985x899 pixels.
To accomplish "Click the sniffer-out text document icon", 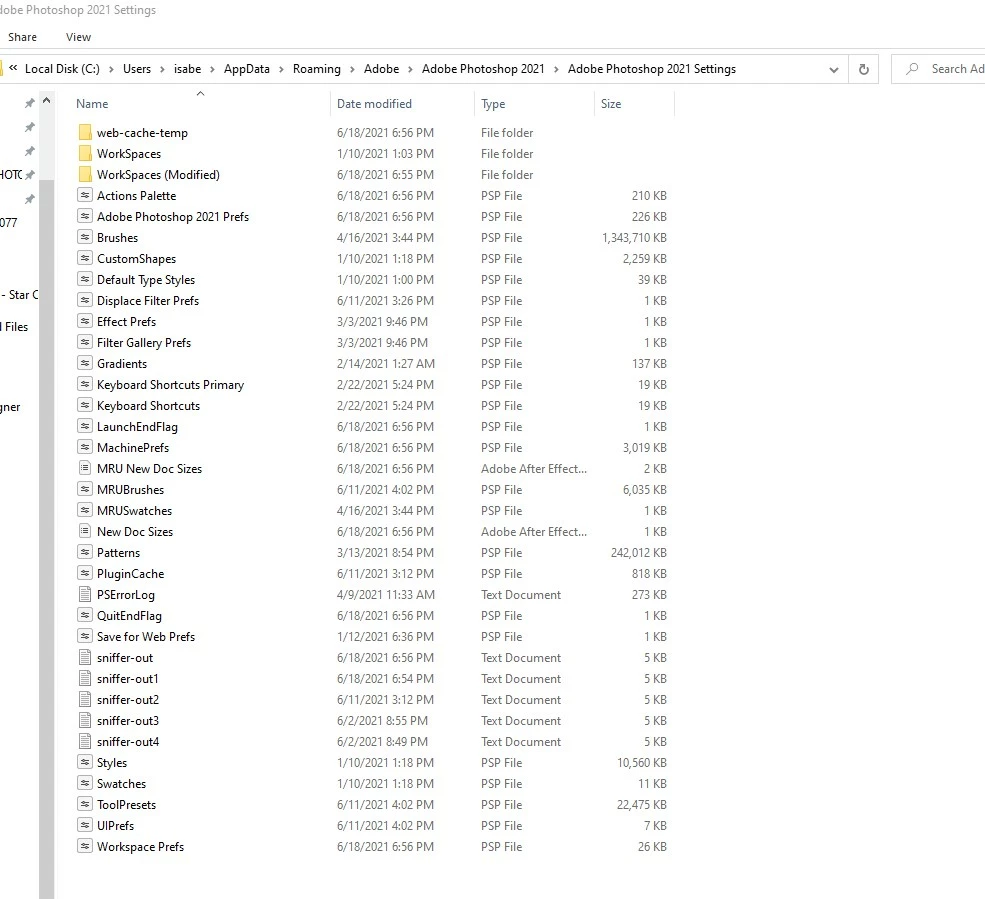I will click(85, 657).
